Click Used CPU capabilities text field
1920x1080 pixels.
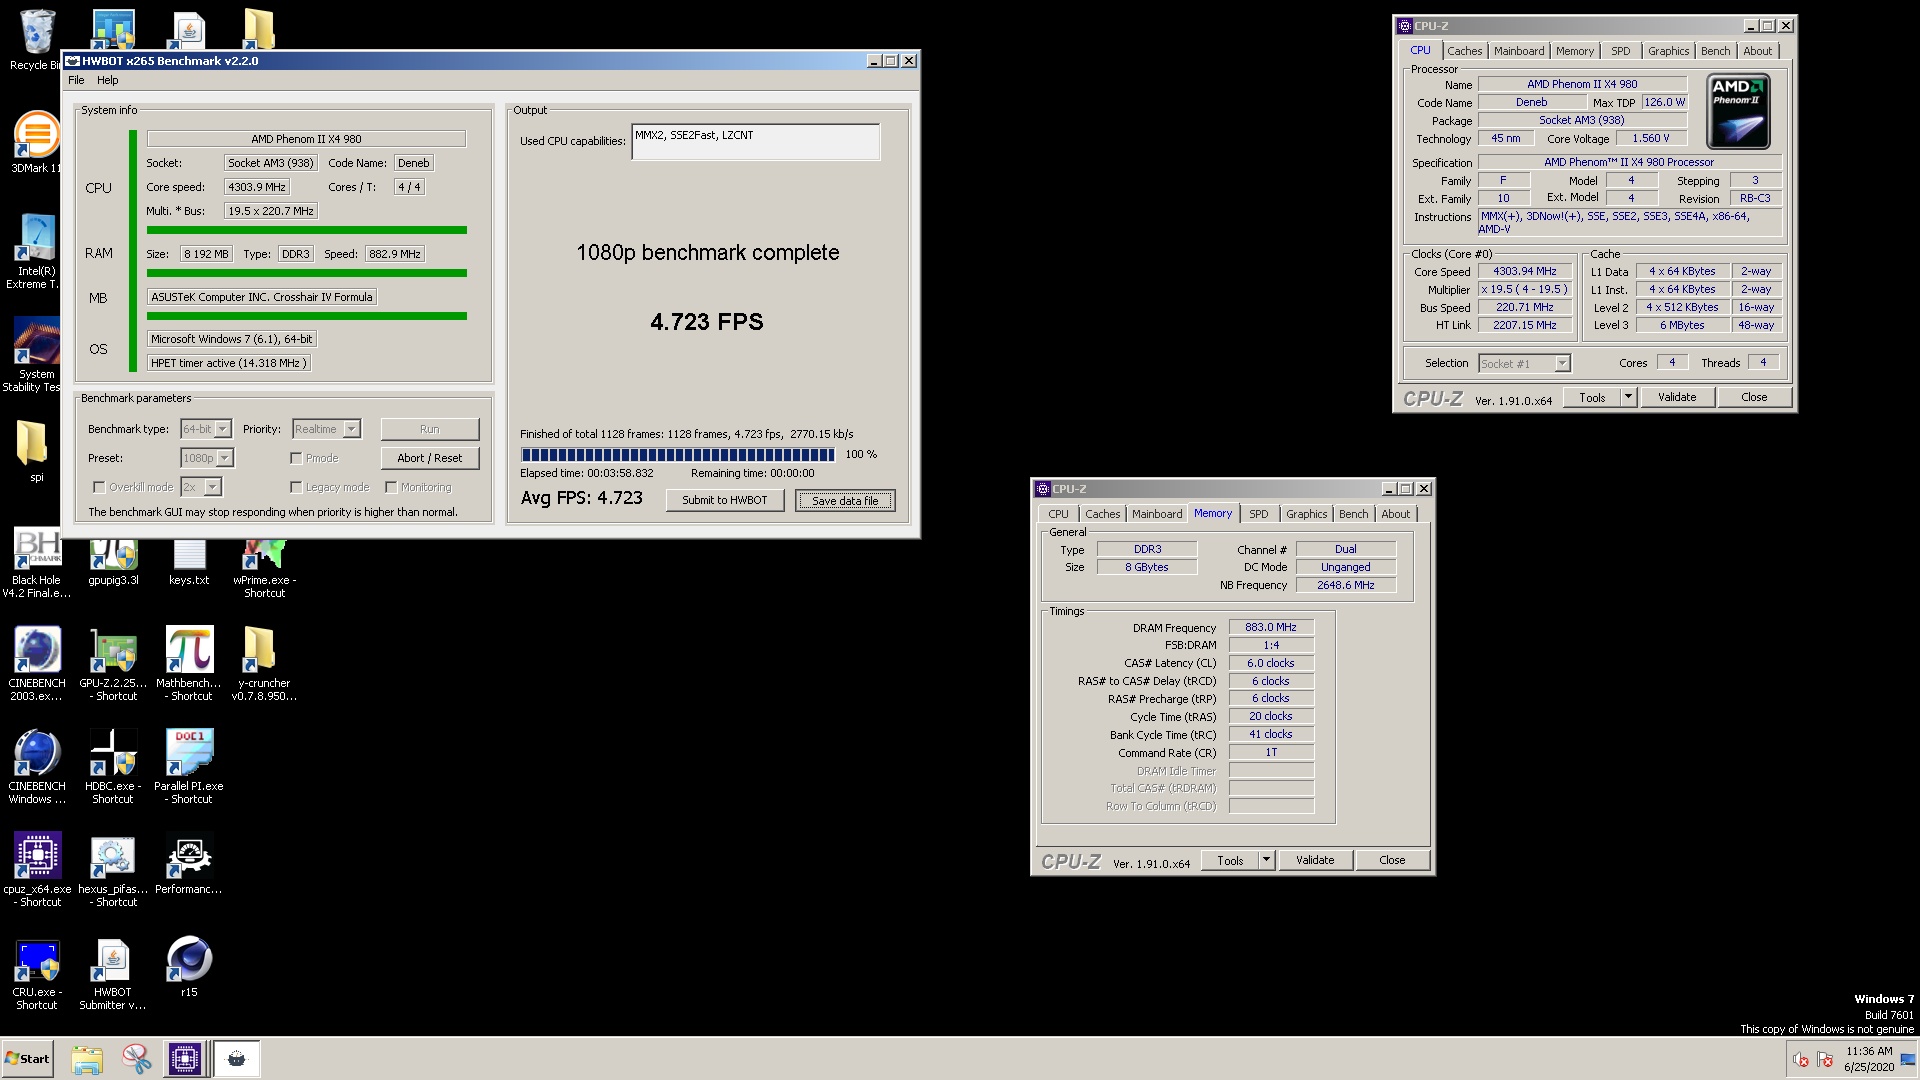[756, 141]
